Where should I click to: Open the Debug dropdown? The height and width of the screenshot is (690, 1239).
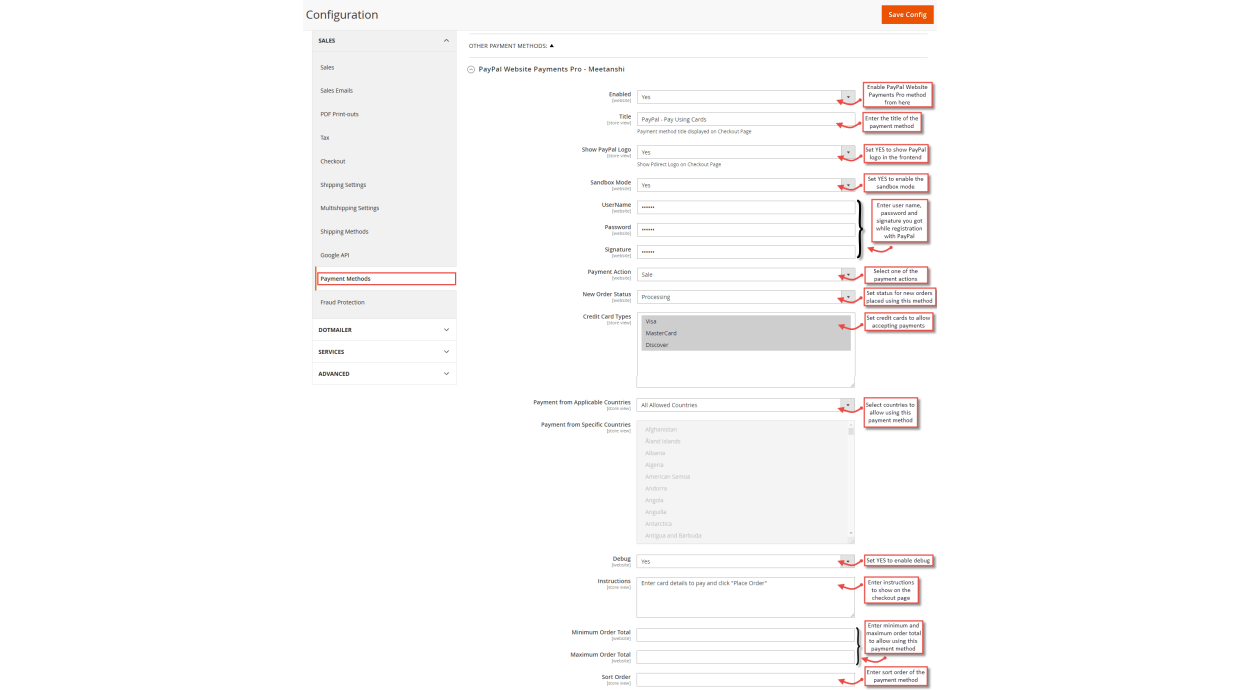coord(746,561)
